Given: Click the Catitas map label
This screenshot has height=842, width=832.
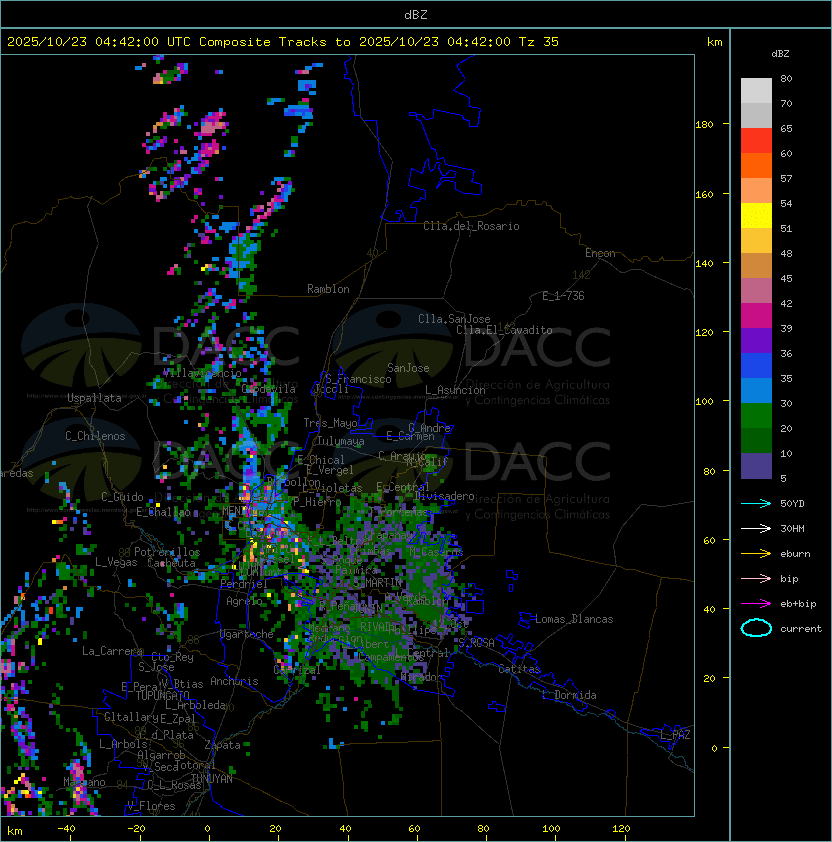Looking at the screenshot, I should 519,669.
